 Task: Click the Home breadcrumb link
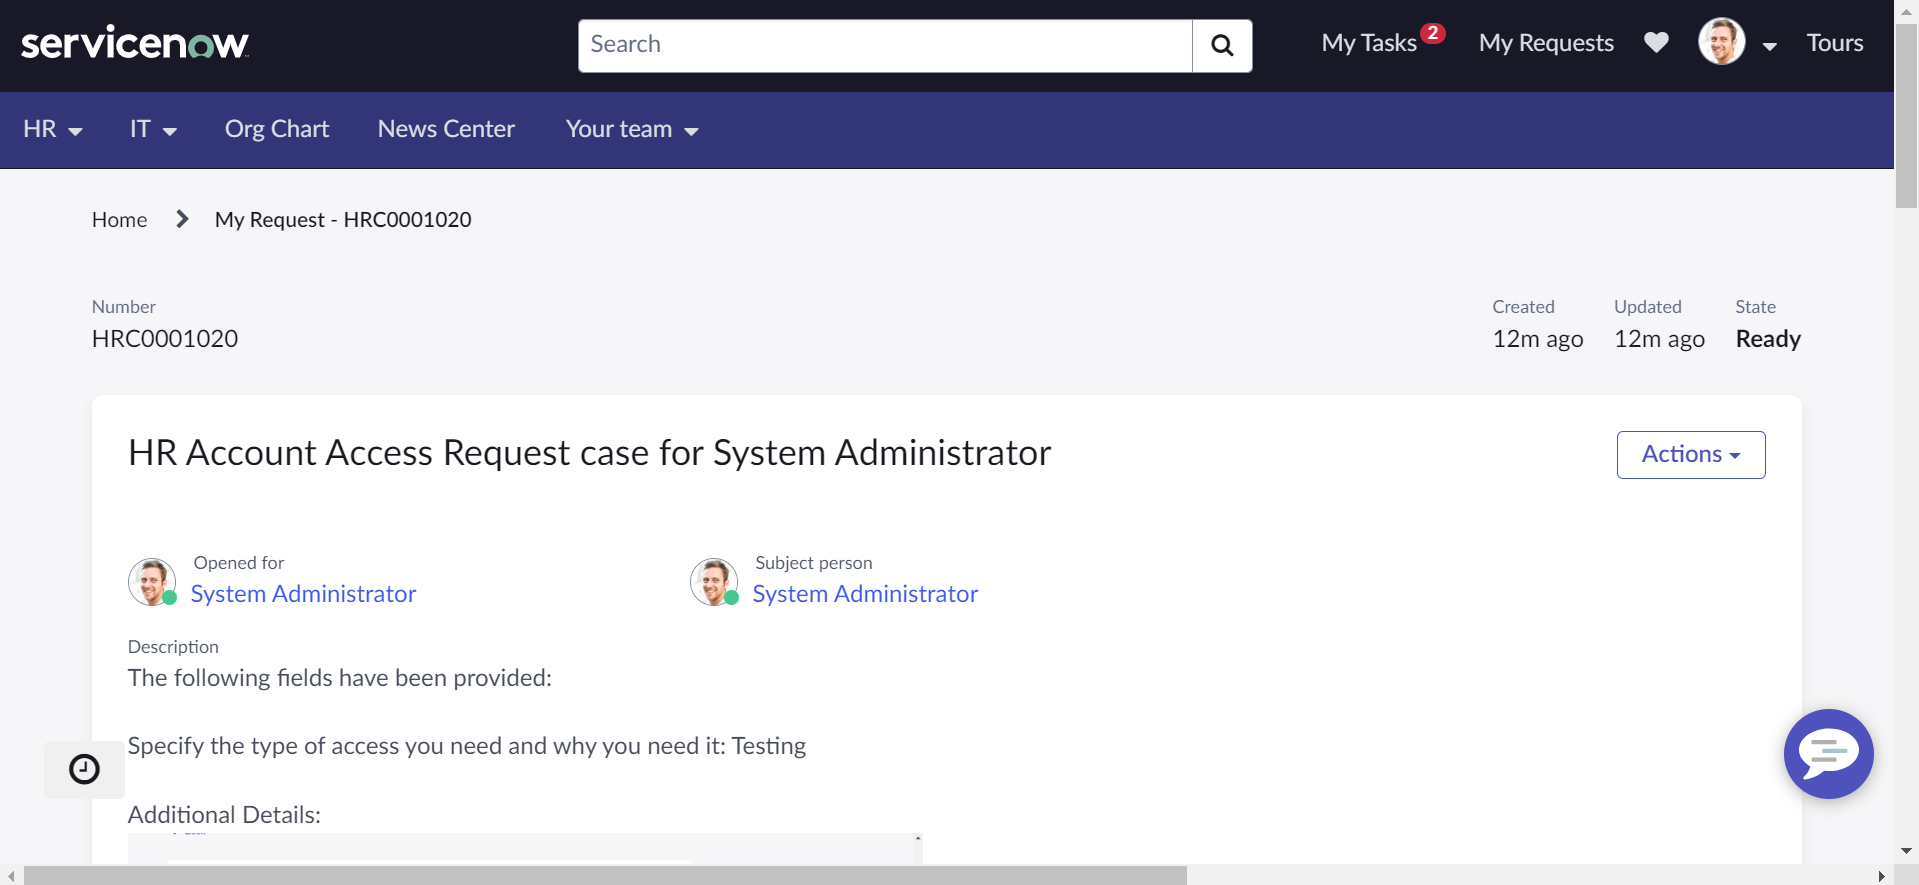click(x=119, y=219)
